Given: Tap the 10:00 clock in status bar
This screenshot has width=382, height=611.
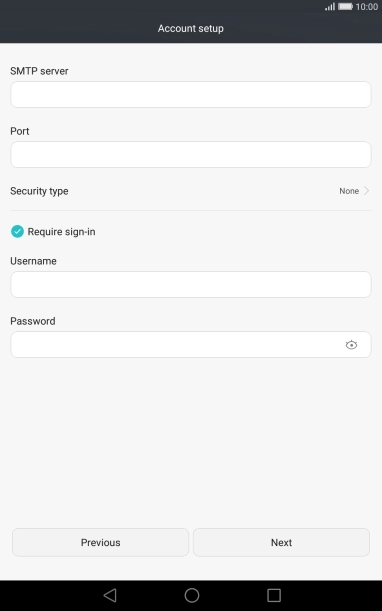Looking at the screenshot, I should [x=367, y=7].
